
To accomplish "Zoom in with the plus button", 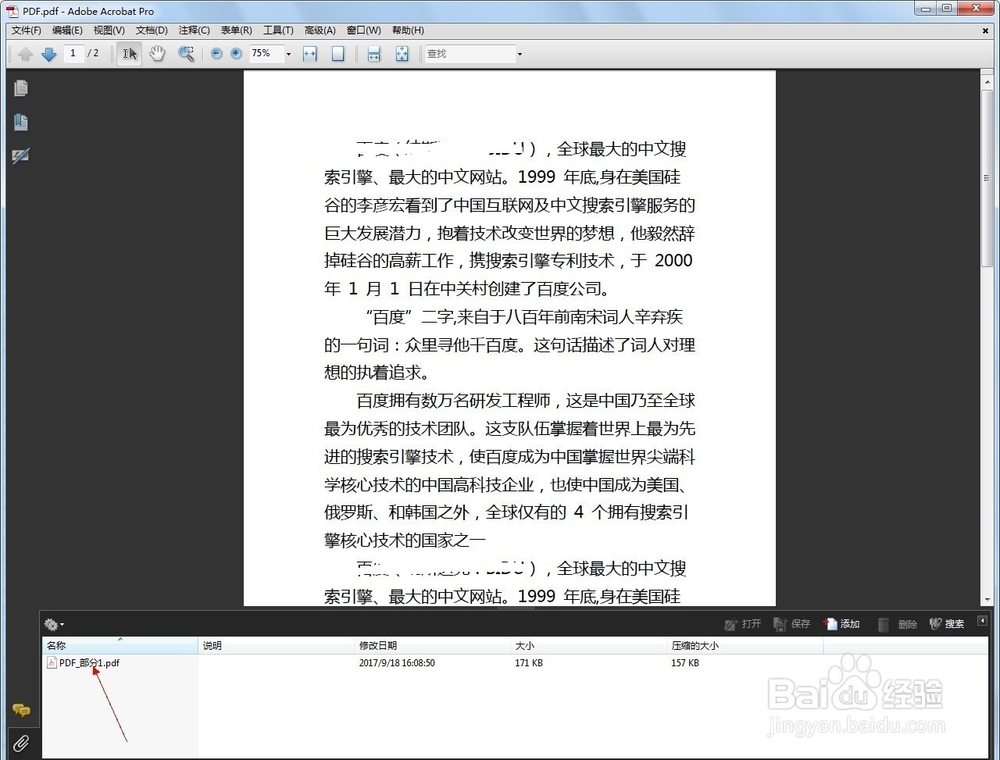I will [x=236, y=54].
